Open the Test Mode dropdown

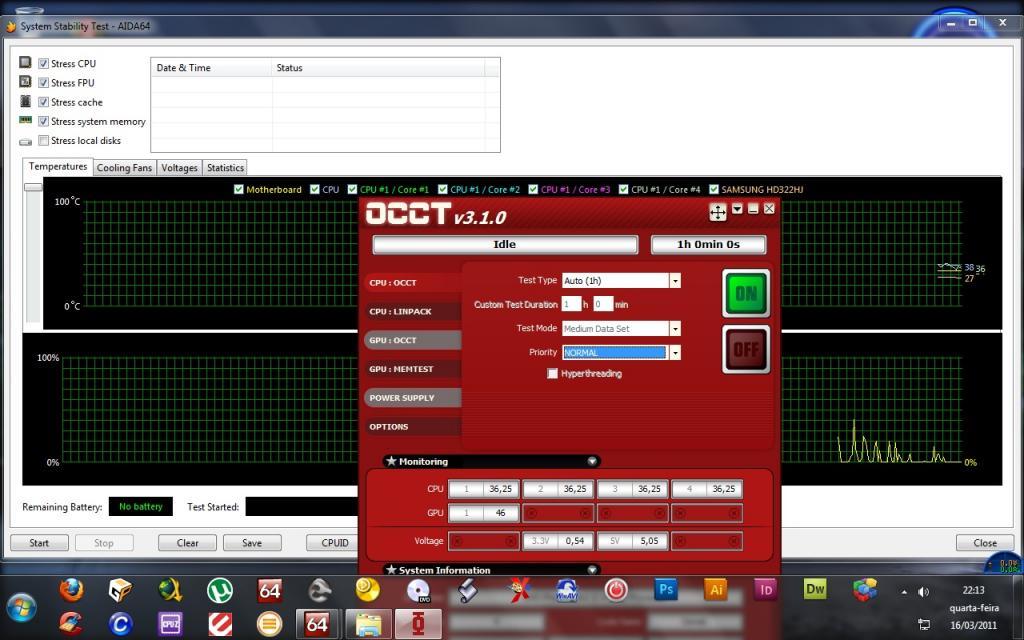tap(675, 328)
